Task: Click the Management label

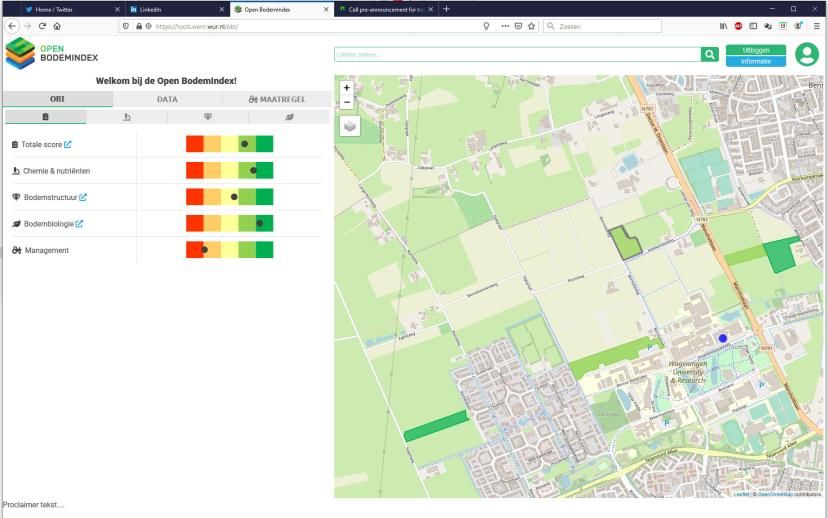Action: [x=46, y=250]
